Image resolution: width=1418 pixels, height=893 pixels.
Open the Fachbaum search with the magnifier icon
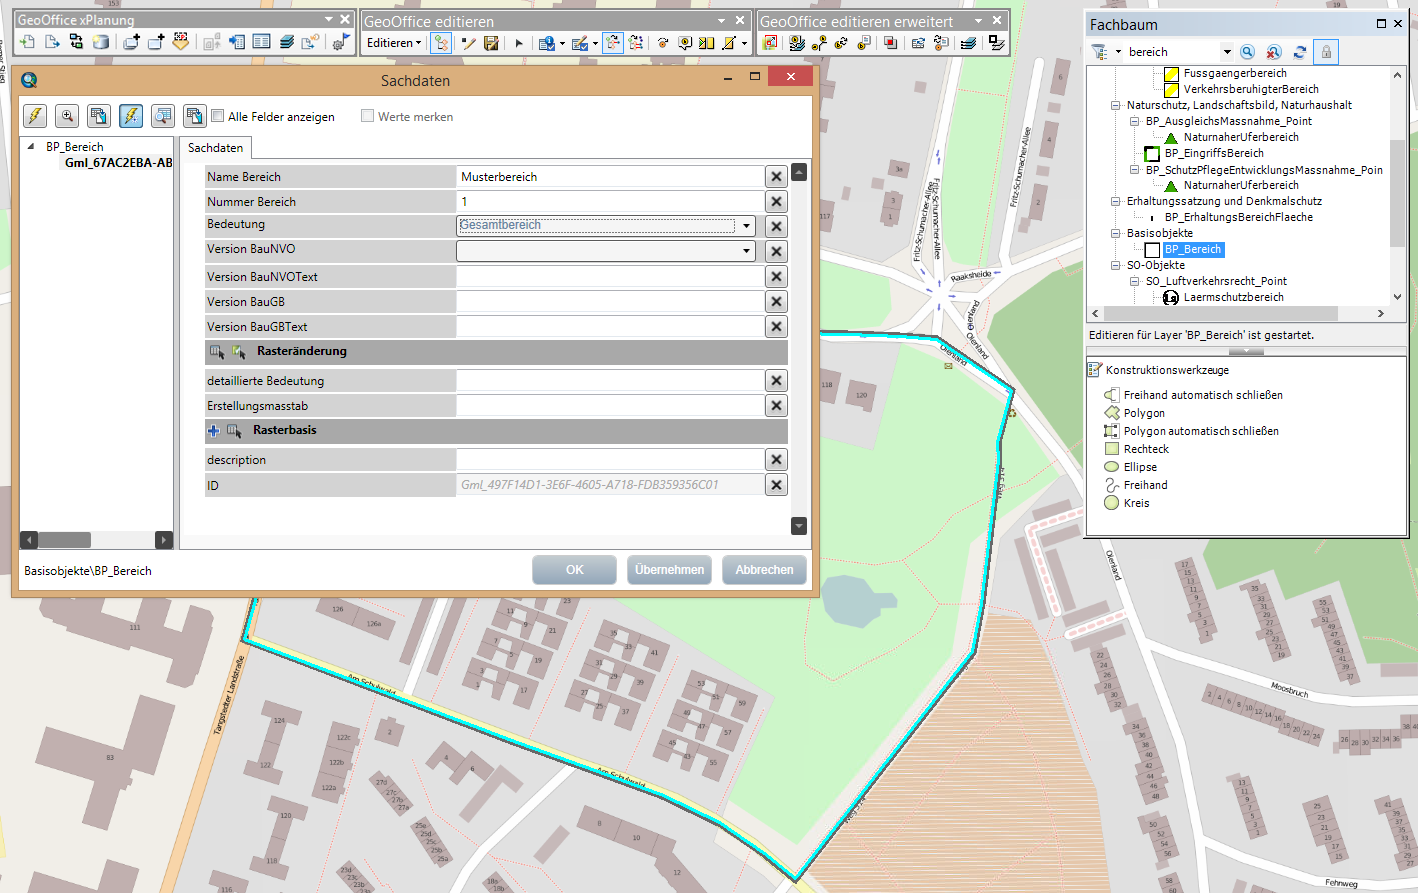[1249, 51]
